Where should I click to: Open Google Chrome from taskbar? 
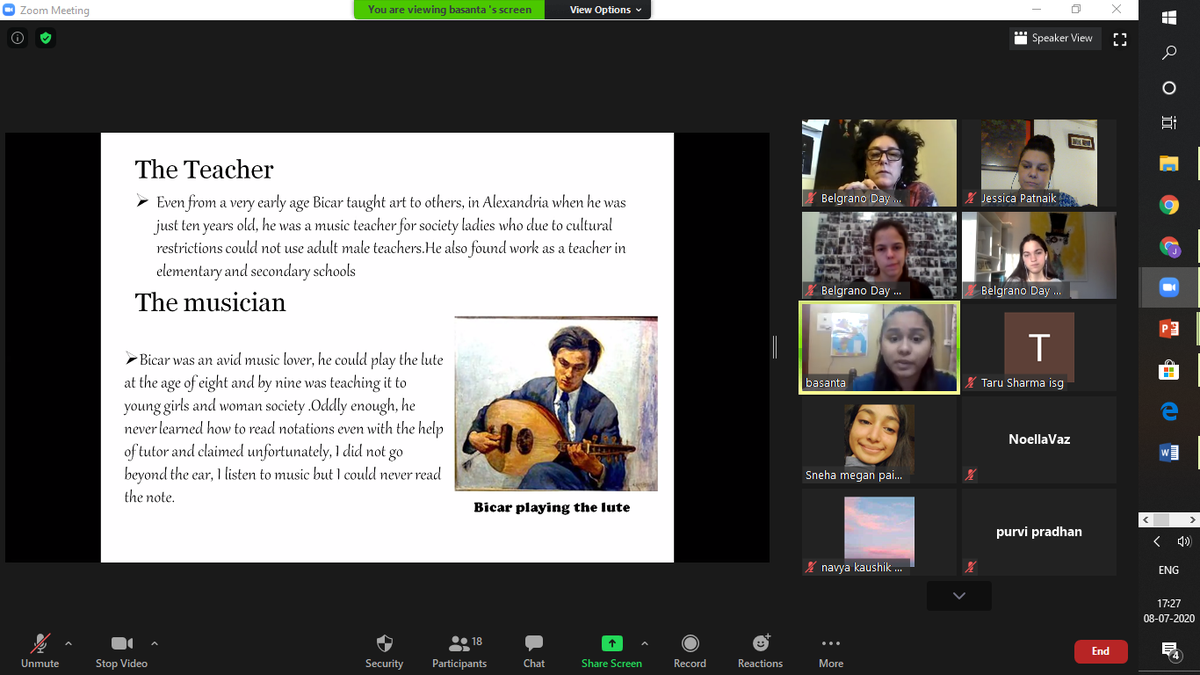[x=1169, y=205]
